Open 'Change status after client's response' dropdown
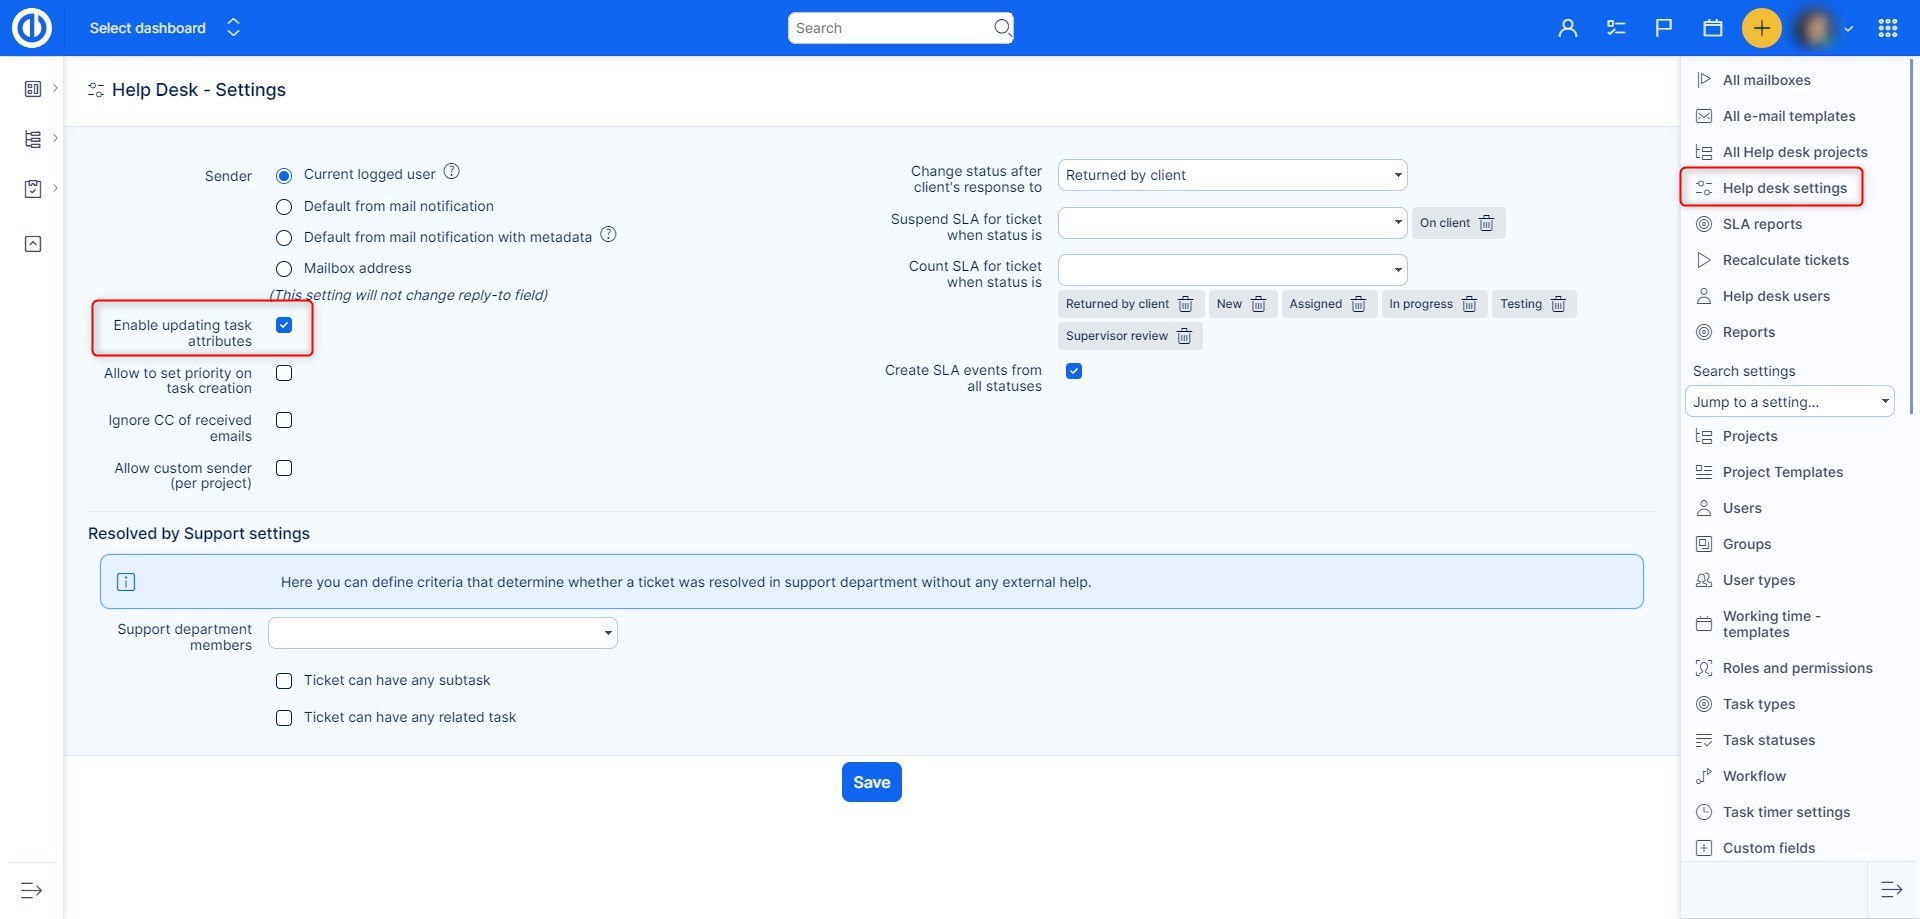 click(1232, 175)
